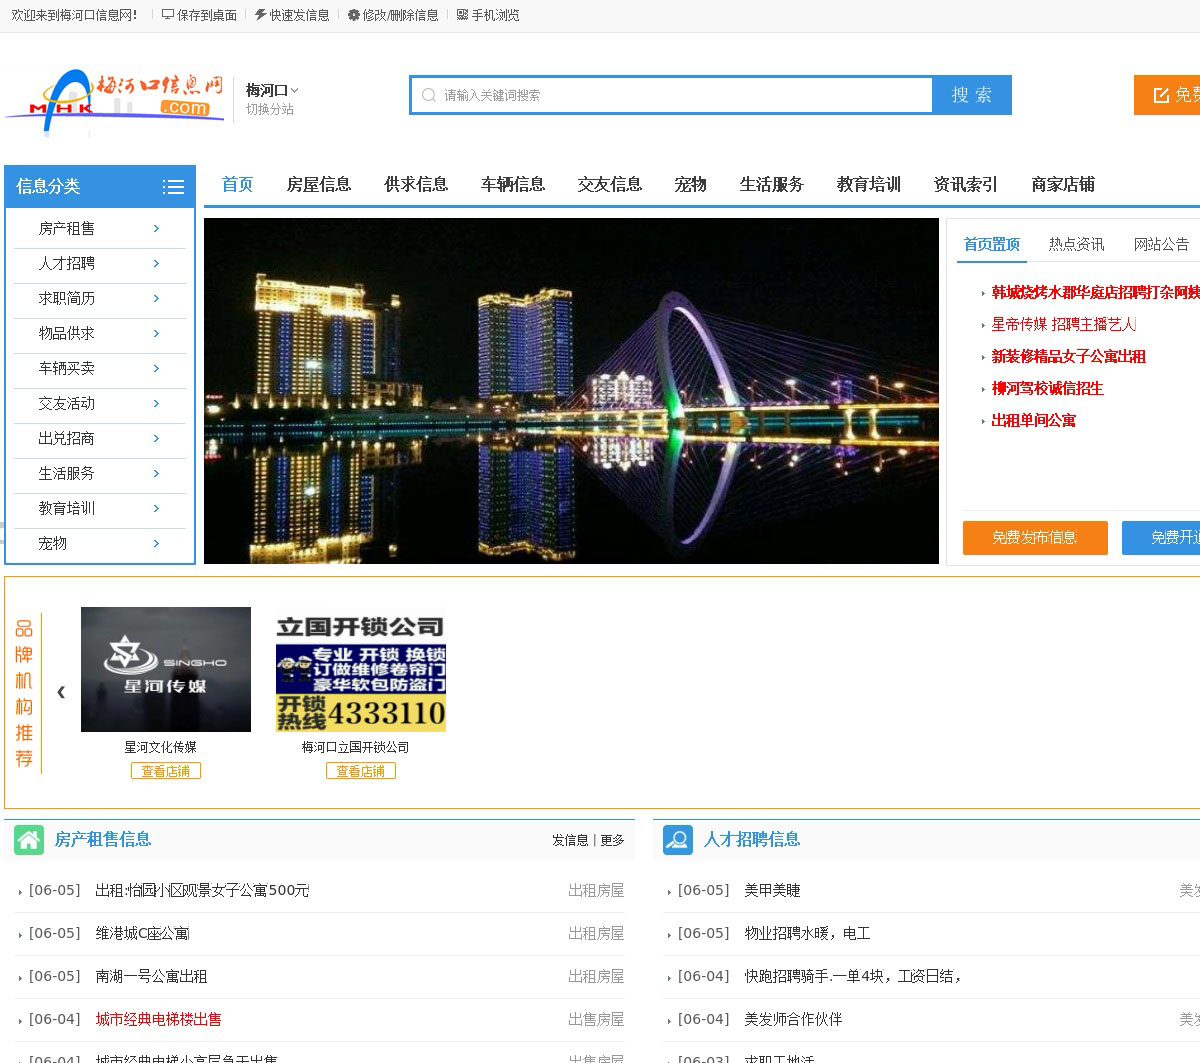Click the 搜索 search button

(971, 95)
